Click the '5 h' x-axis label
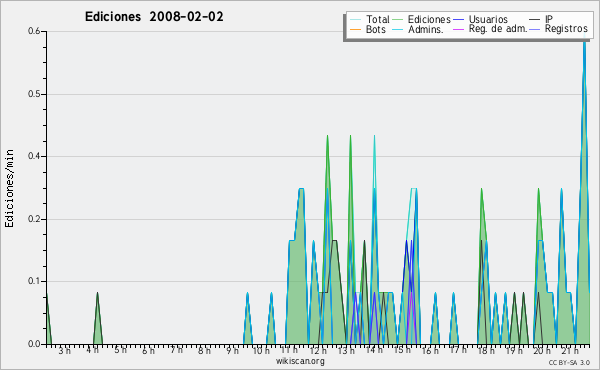The image size is (600, 370). tap(121, 350)
